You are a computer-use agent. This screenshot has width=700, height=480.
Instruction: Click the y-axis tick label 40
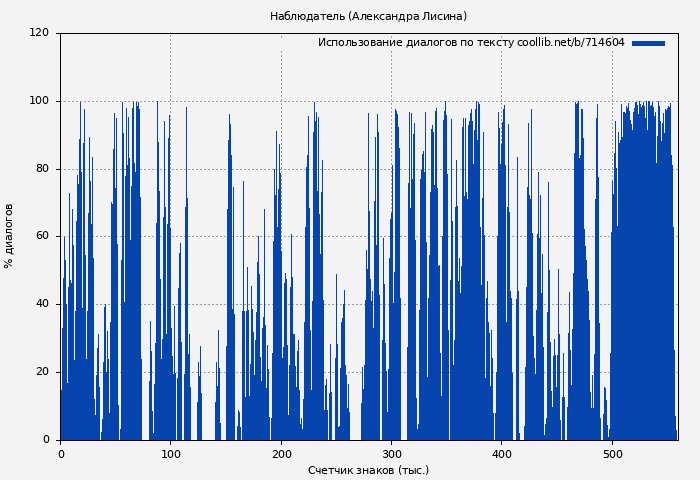(x=42, y=304)
